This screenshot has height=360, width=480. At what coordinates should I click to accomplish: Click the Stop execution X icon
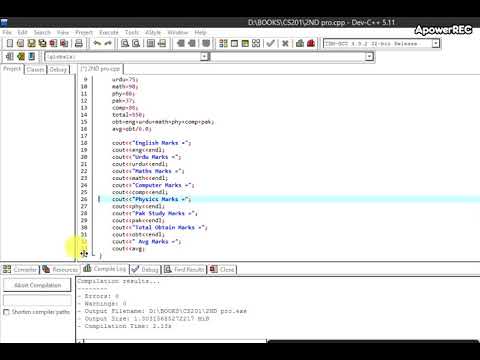coord(285,43)
